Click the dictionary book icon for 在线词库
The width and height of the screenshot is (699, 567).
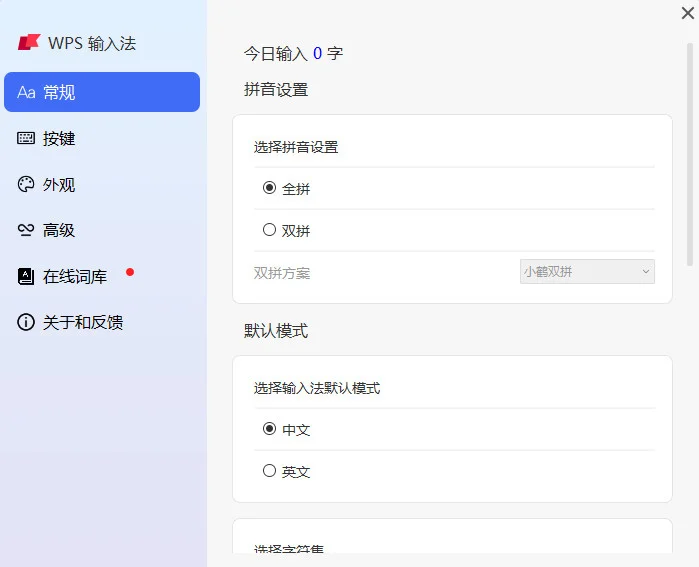click(26, 276)
